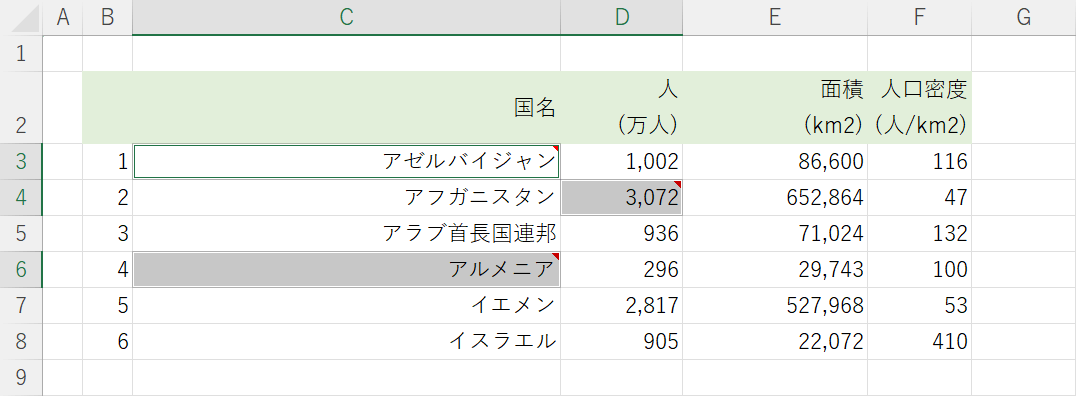Select row 6 header
Screen dimensions: 1076x396
click(21, 270)
